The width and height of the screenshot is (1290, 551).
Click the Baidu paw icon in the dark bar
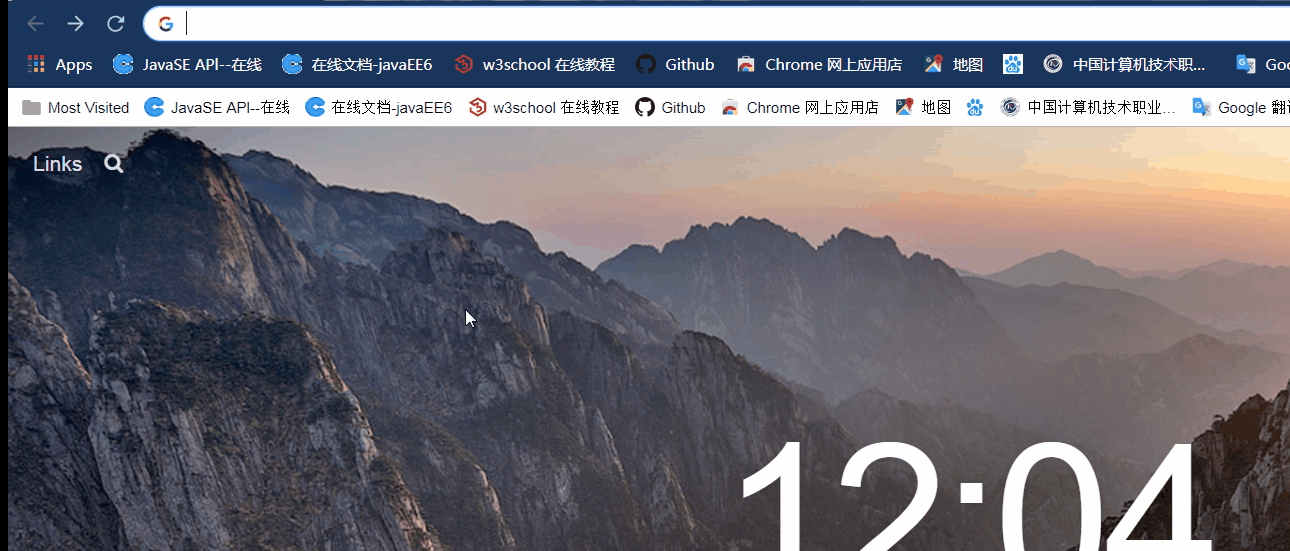click(1014, 64)
